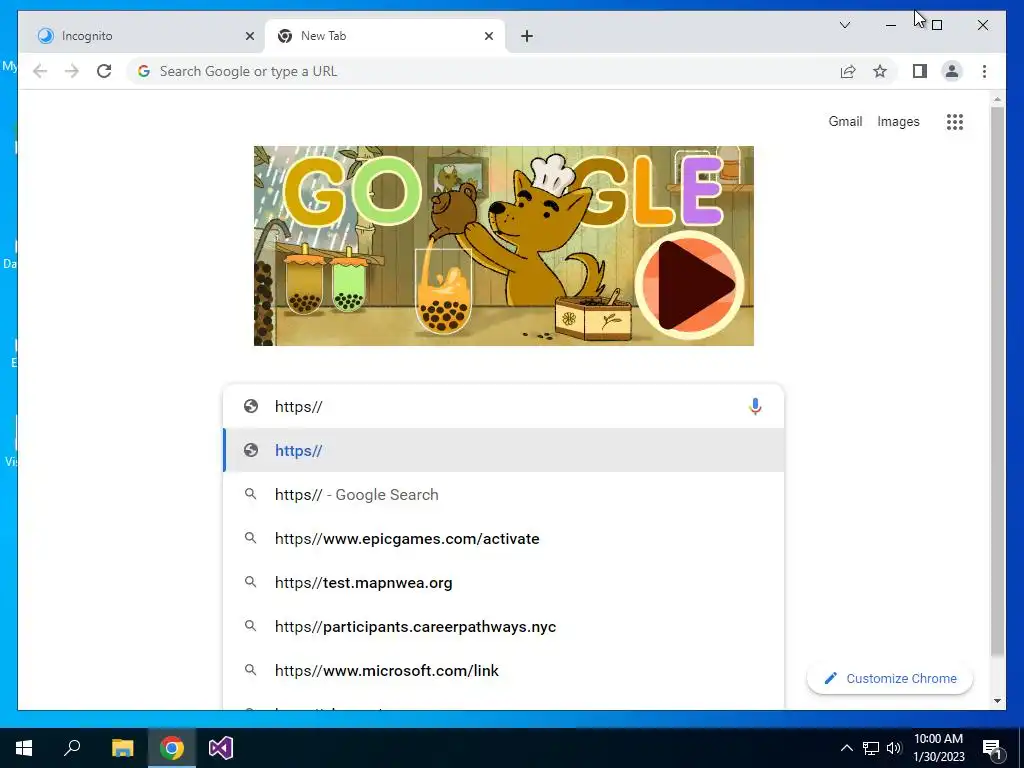
Task: Click the Google search box containing https//
Action: coord(503,406)
